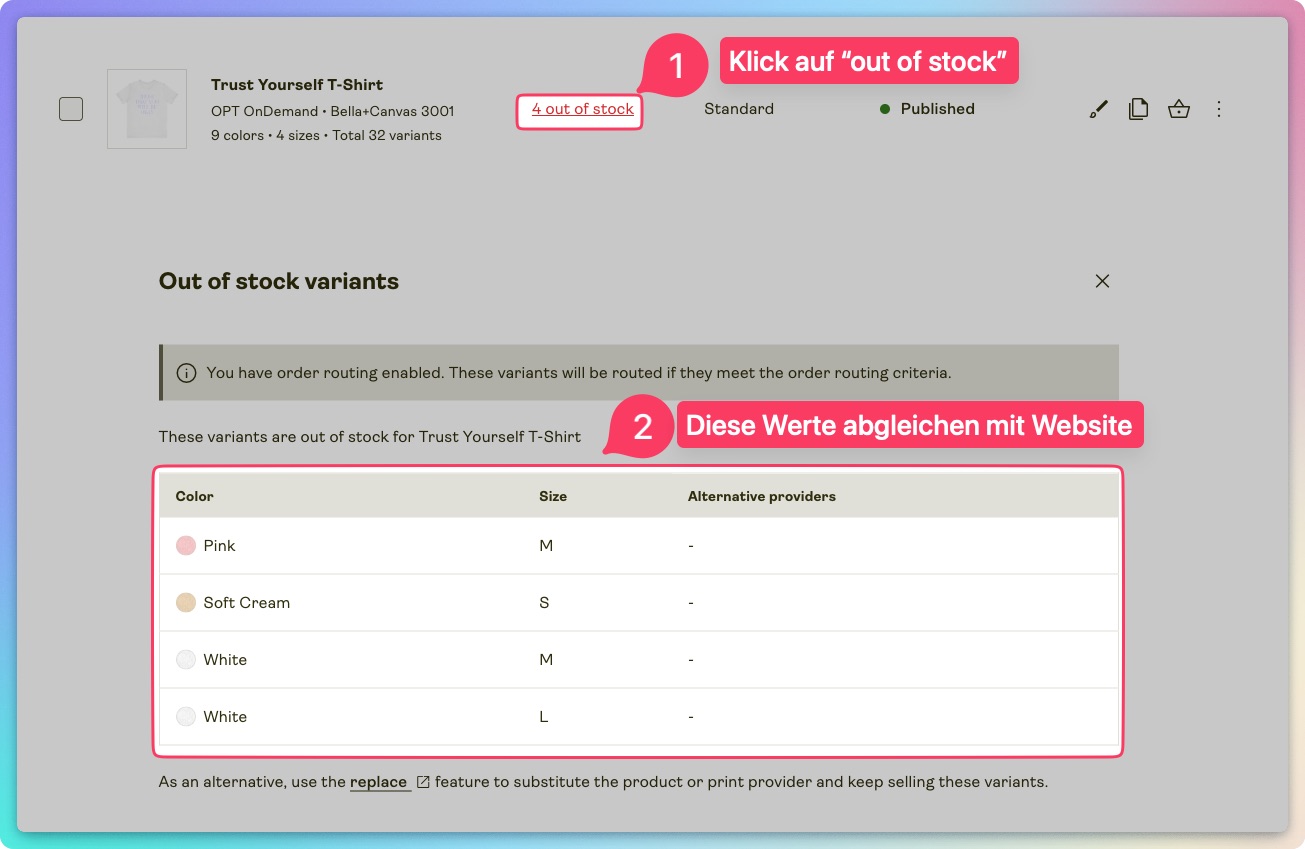Click the White swatch in size L row
The image size is (1305, 849).
186,717
